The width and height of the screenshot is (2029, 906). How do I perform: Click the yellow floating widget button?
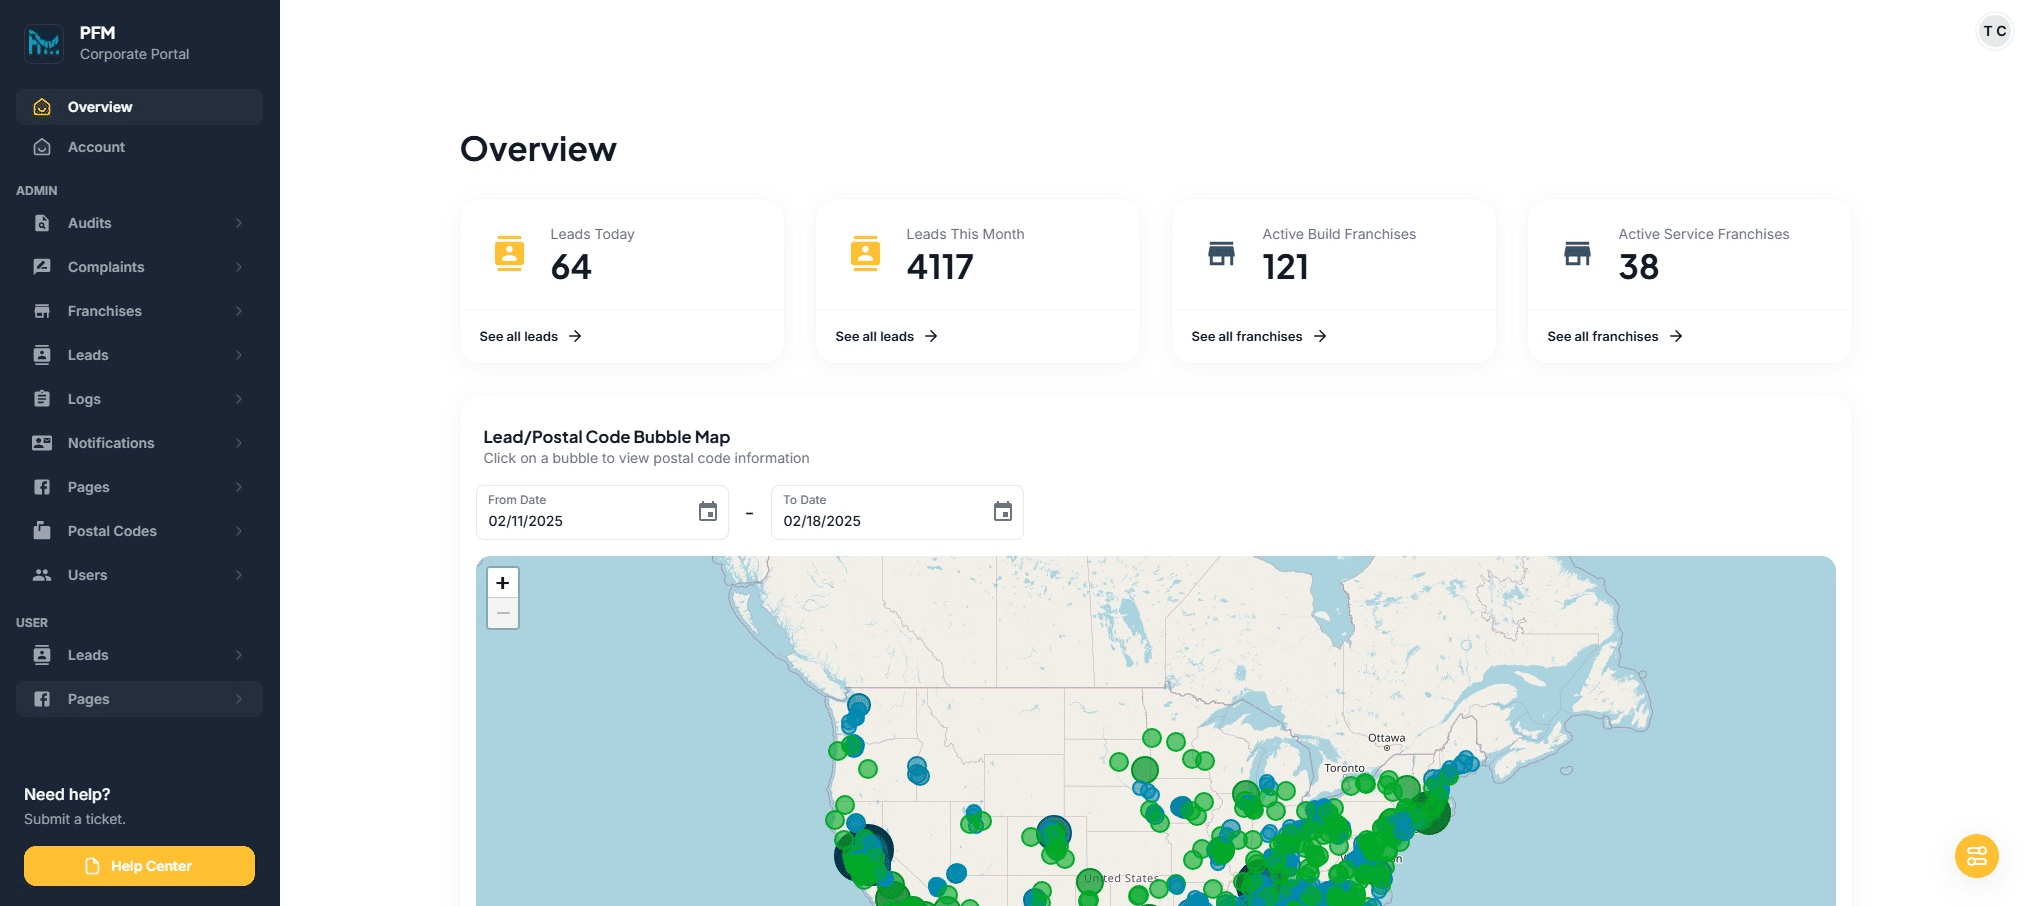click(x=1976, y=856)
